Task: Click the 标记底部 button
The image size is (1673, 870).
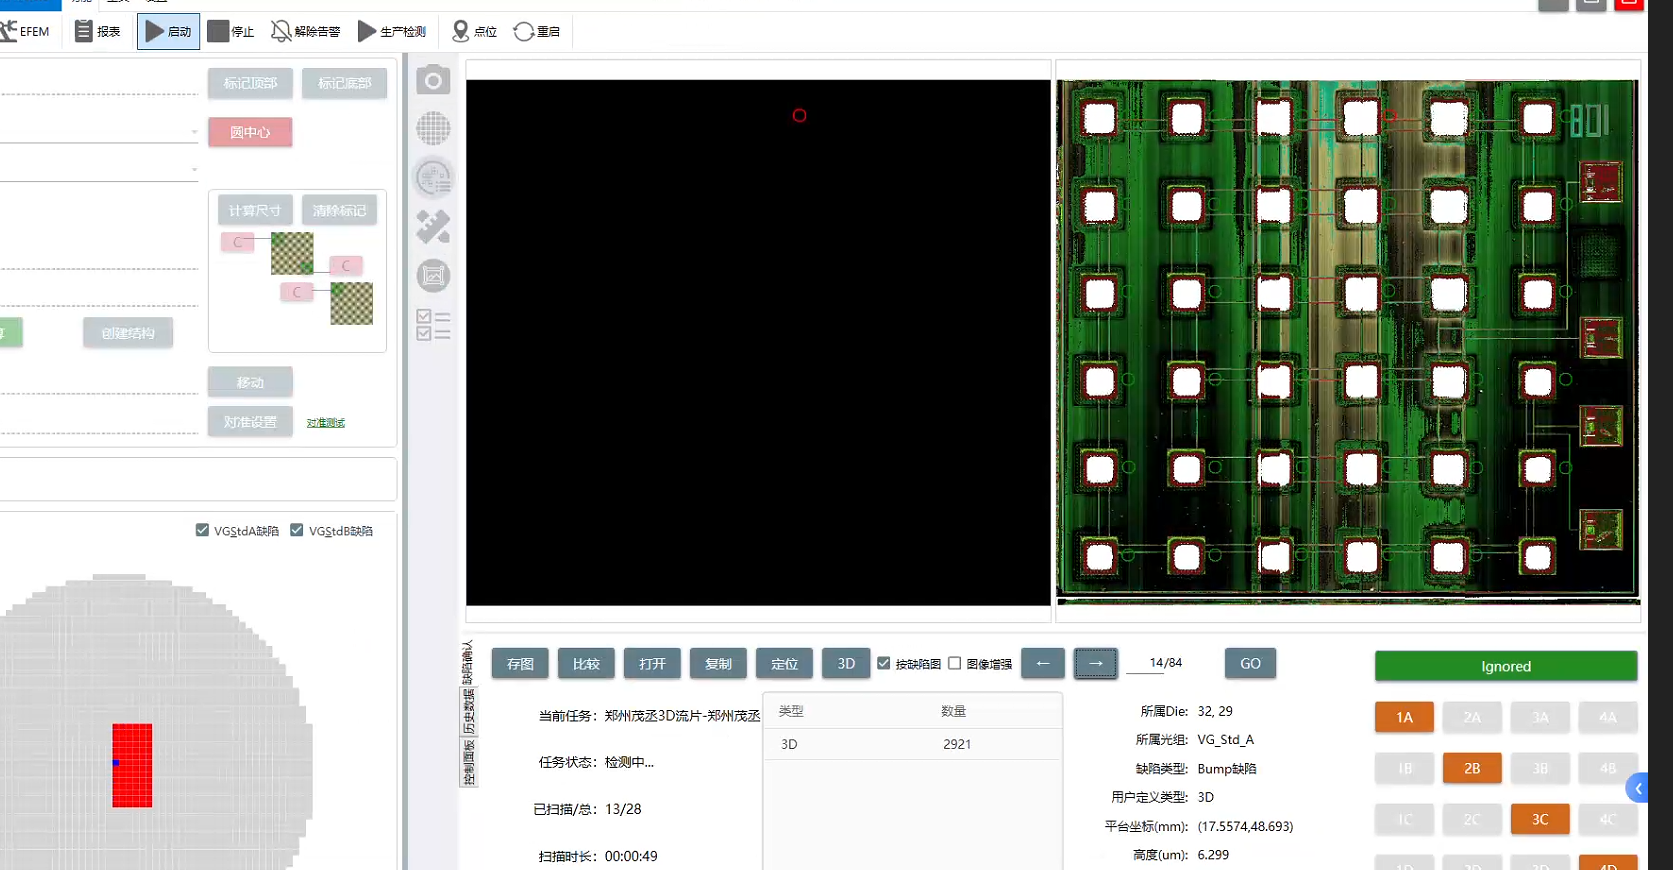Action: [344, 83]
